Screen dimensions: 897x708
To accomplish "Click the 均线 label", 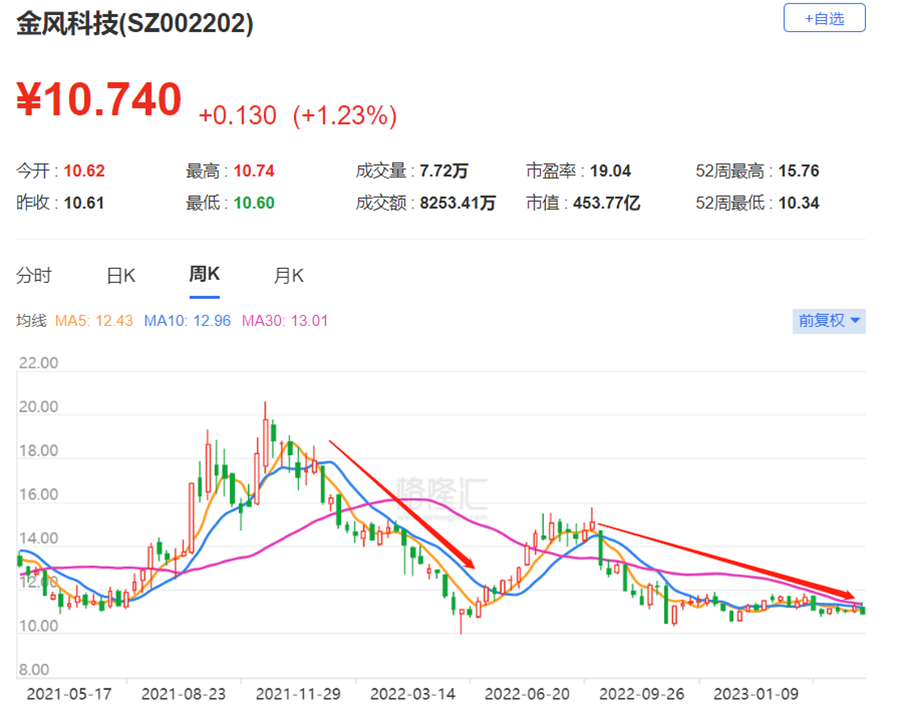I will tap(31, 321).
